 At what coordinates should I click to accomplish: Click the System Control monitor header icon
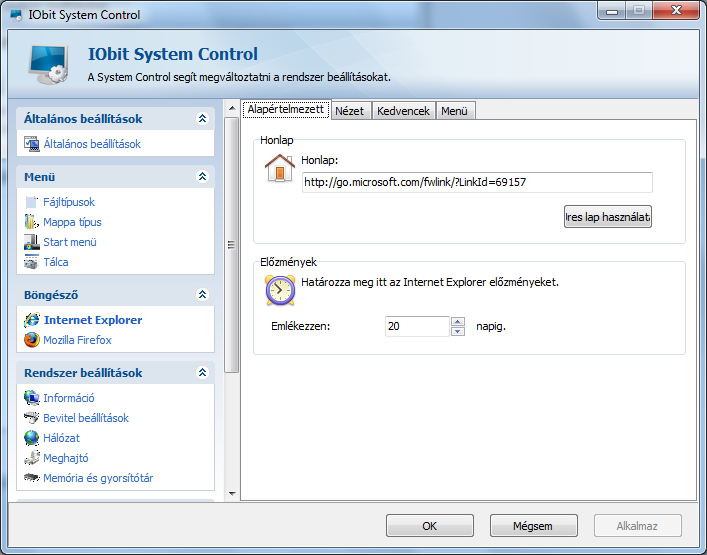pos(49,64)
